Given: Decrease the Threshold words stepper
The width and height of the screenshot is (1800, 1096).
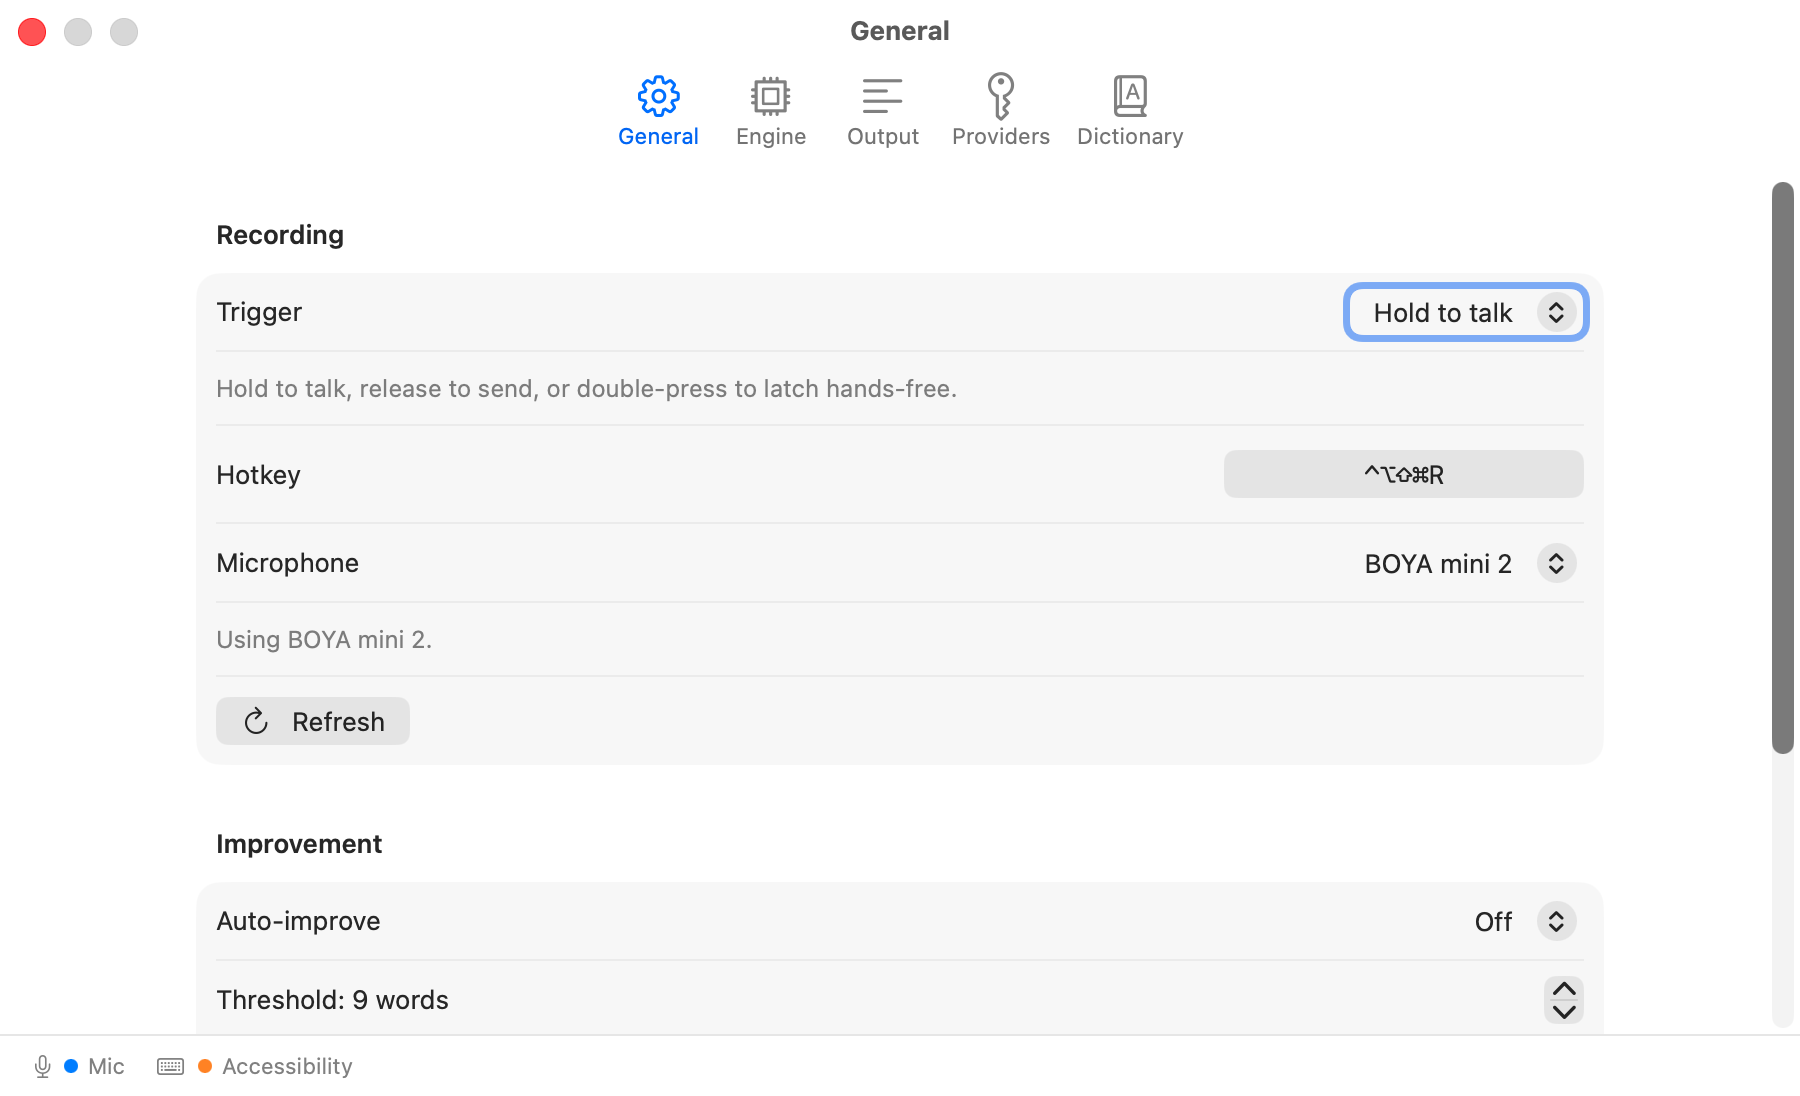Looking at the screenshot, I should (1564, 1012).
